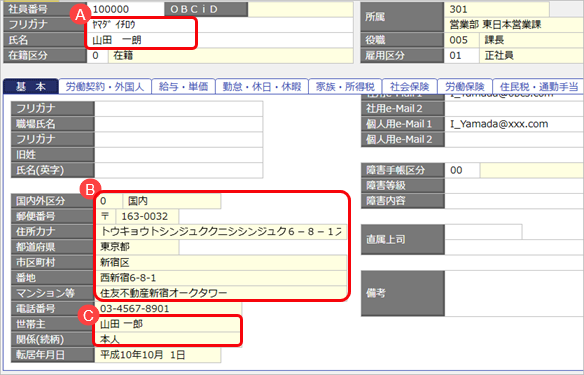Click the マンション等 field 住友不動産新宿オークタワー

coord(221,293)
